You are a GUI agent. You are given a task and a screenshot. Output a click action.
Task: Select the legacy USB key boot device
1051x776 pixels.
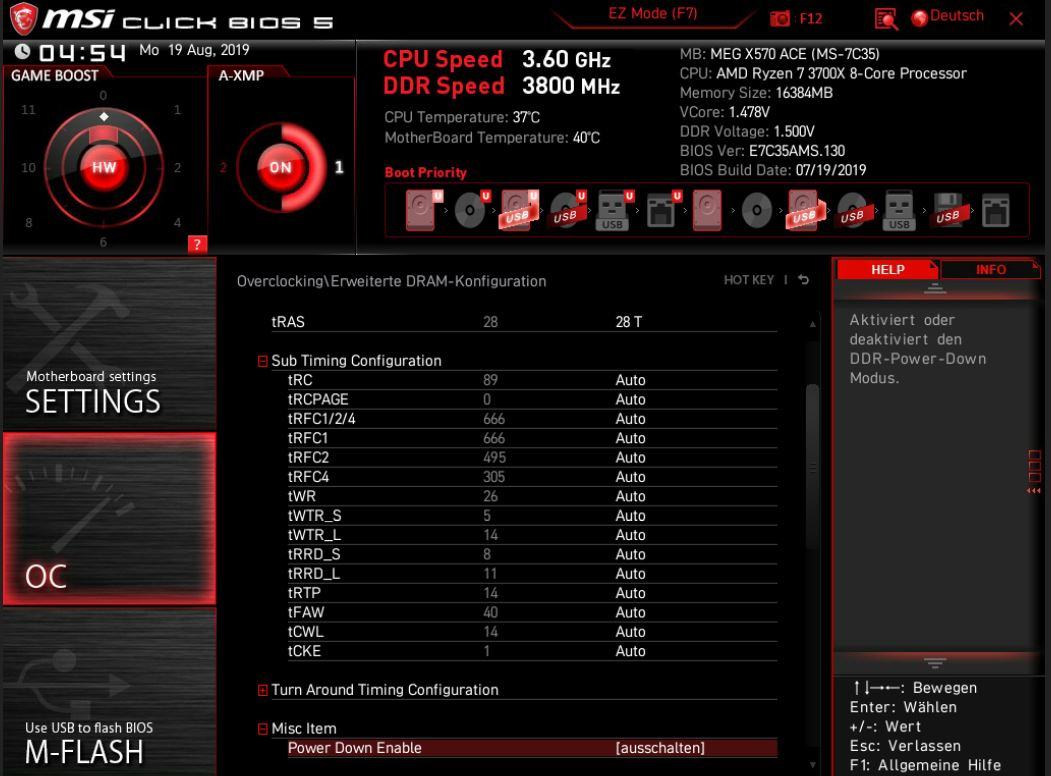pos(899,210)
